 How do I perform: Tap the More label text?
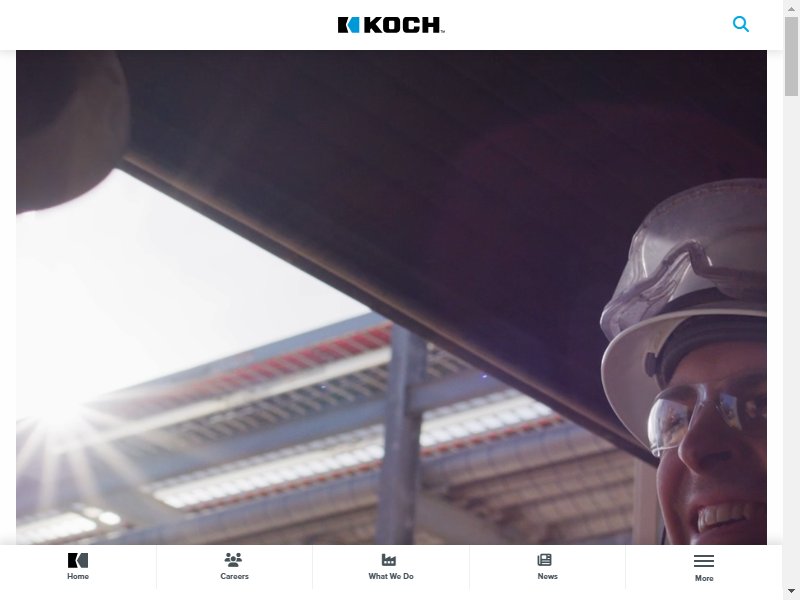[704, 578]
